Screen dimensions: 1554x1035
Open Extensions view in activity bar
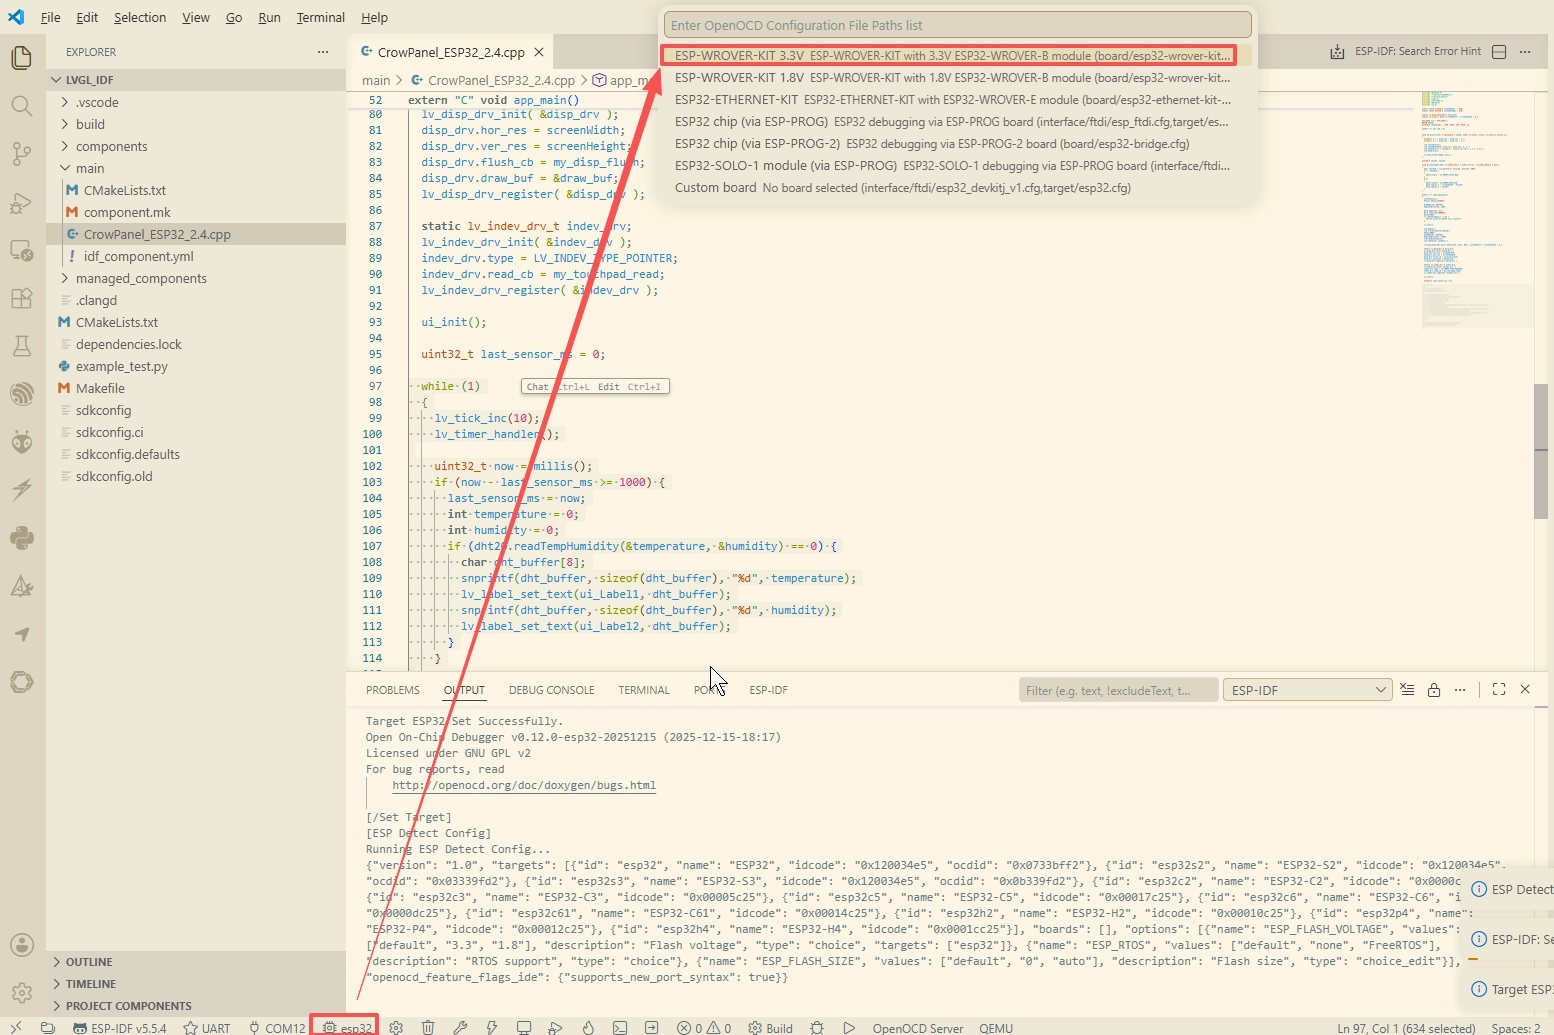(x=21, y=298)
